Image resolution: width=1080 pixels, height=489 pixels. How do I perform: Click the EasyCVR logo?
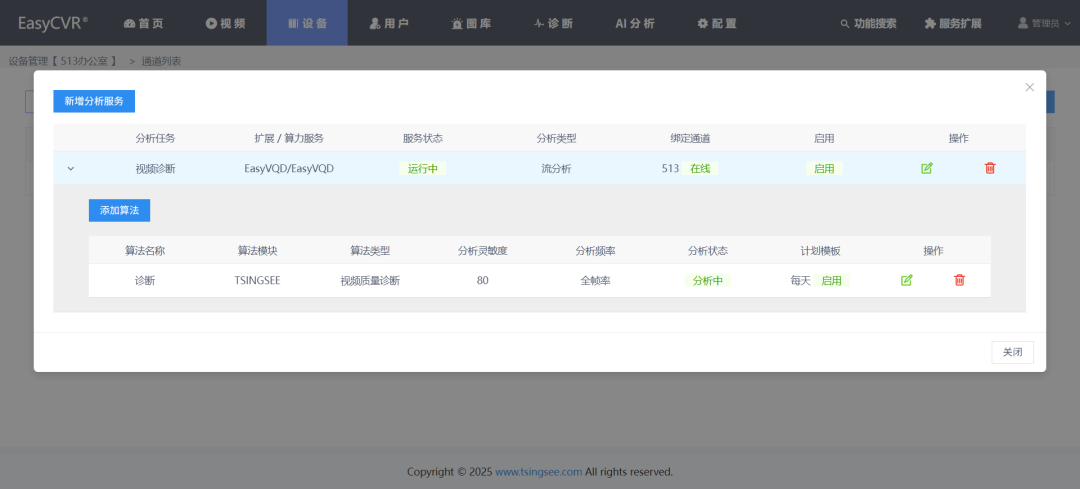tap(53, 23)
